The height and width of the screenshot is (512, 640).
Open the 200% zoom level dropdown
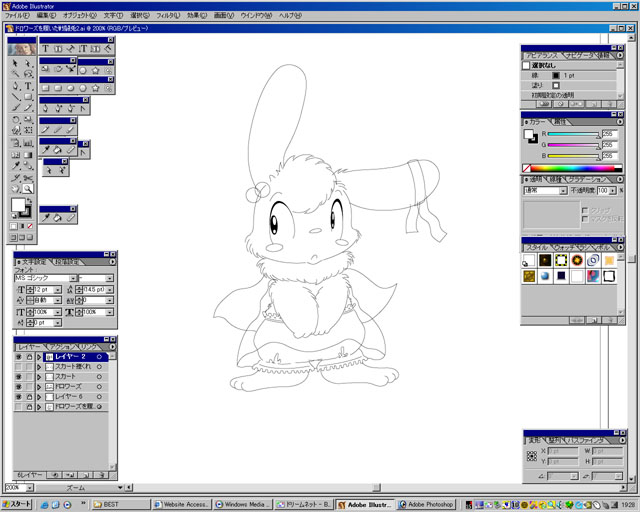click(x=29, y=488)
